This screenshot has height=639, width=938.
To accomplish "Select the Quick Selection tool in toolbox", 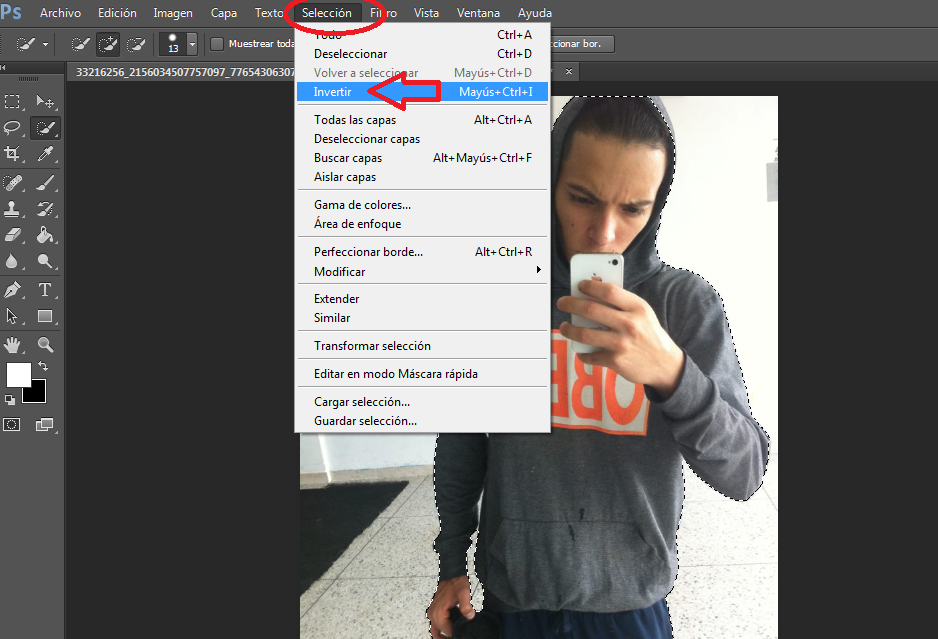I will 45,127.
